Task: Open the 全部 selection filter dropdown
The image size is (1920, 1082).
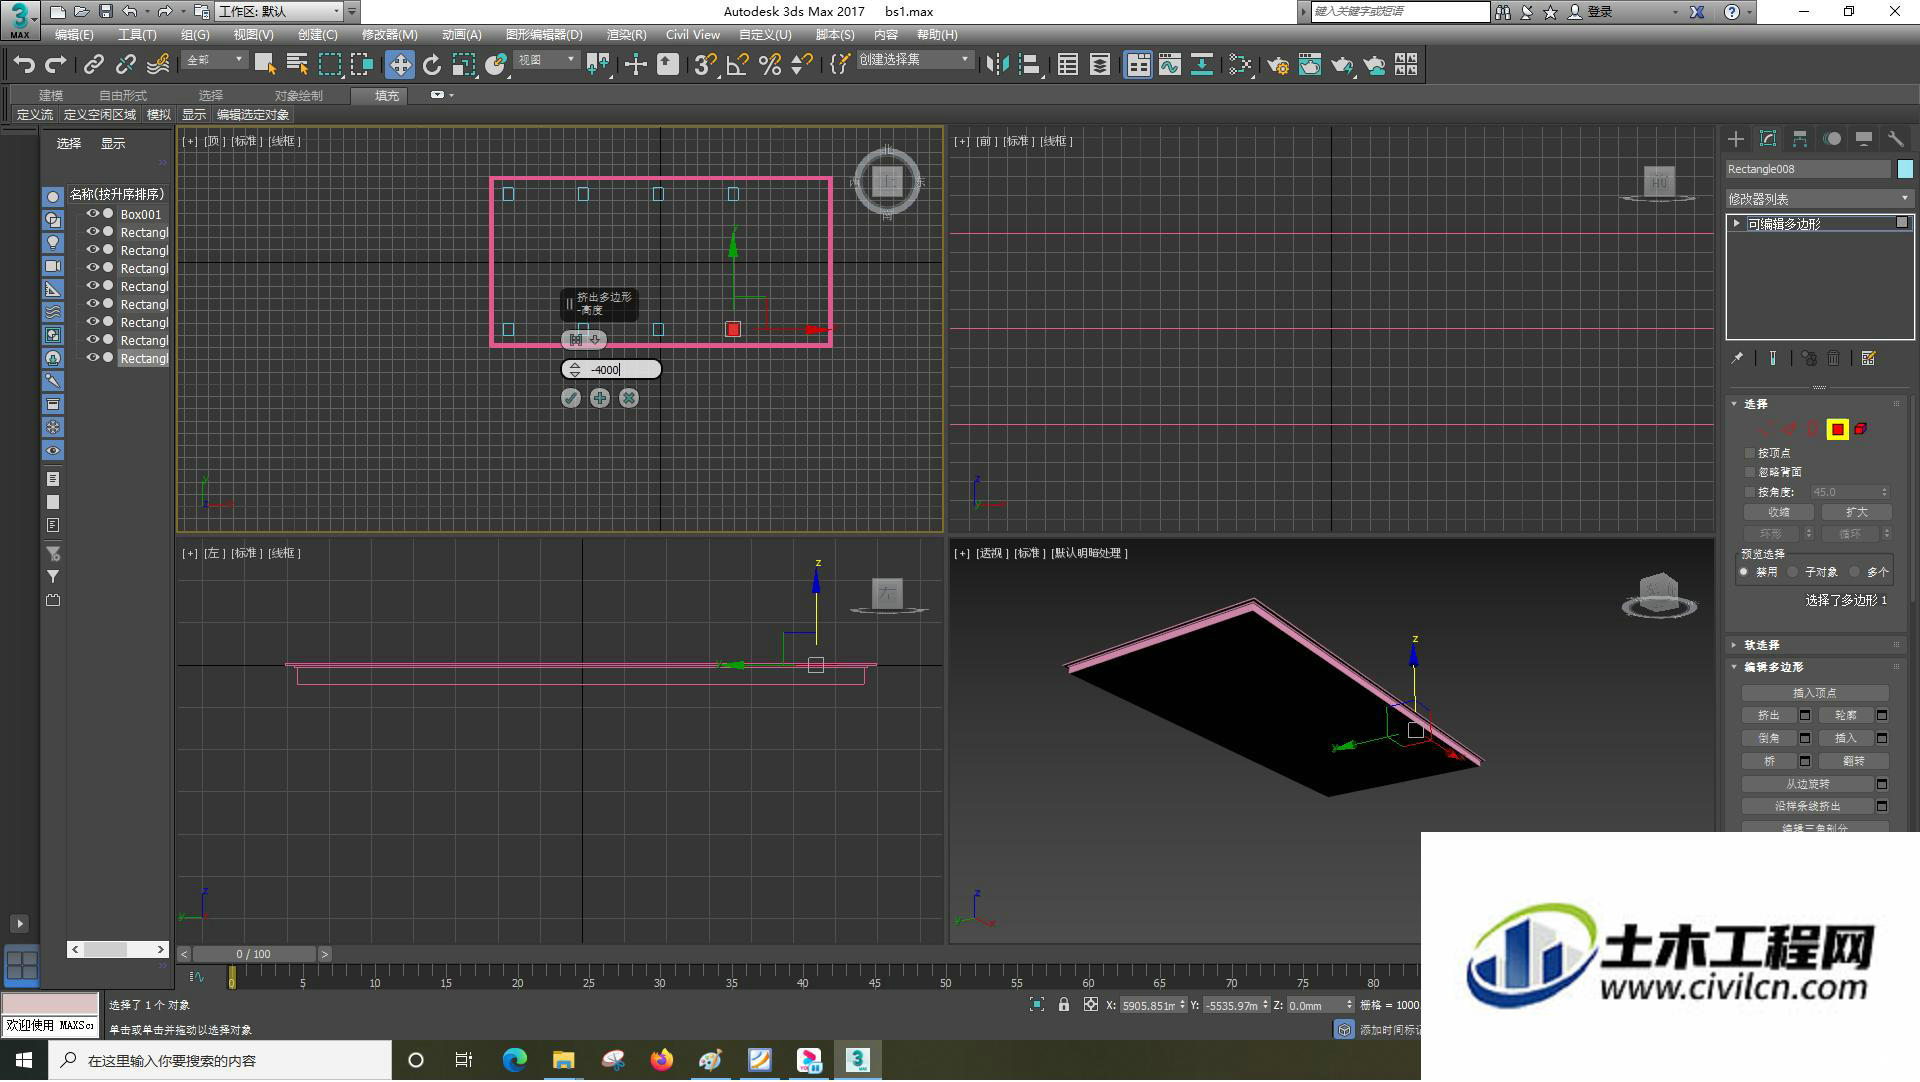Action: [x=214, y=60]
